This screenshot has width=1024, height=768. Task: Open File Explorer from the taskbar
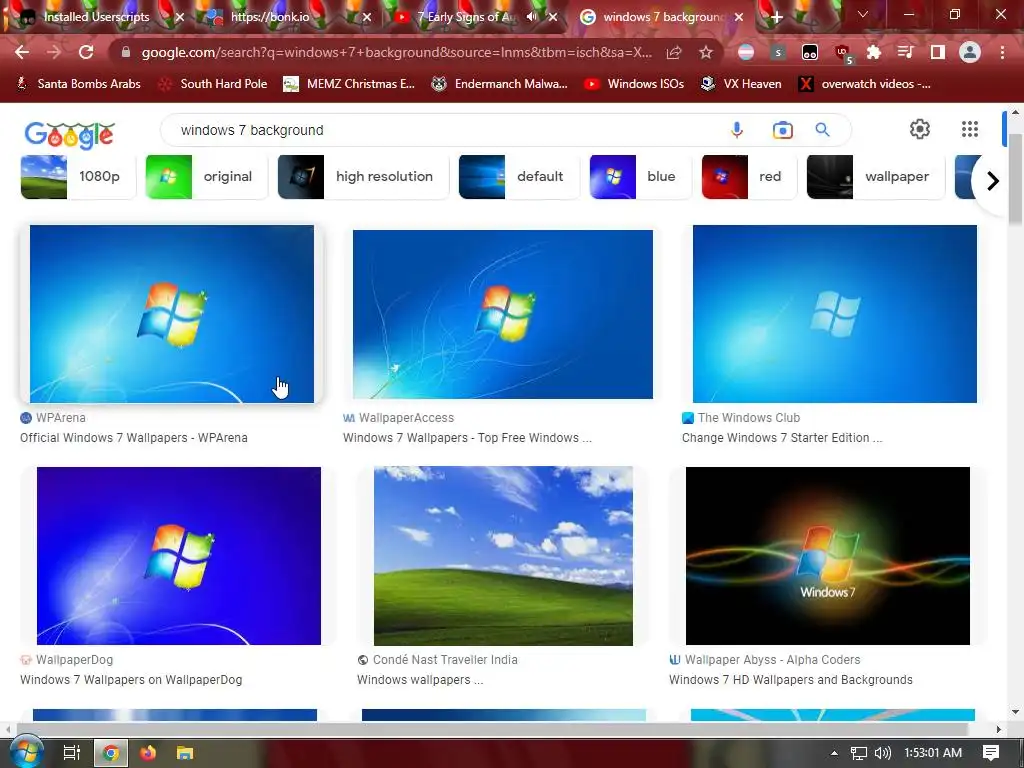click(185, 753)
